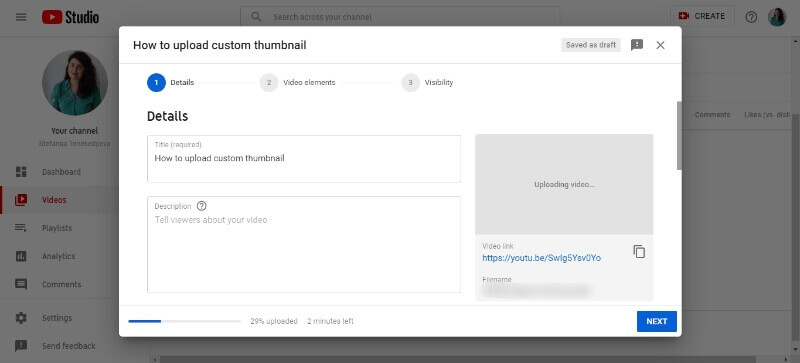800x363 pixels.
Task: Click the YouTube Studio logo
Action: [70, 17]
